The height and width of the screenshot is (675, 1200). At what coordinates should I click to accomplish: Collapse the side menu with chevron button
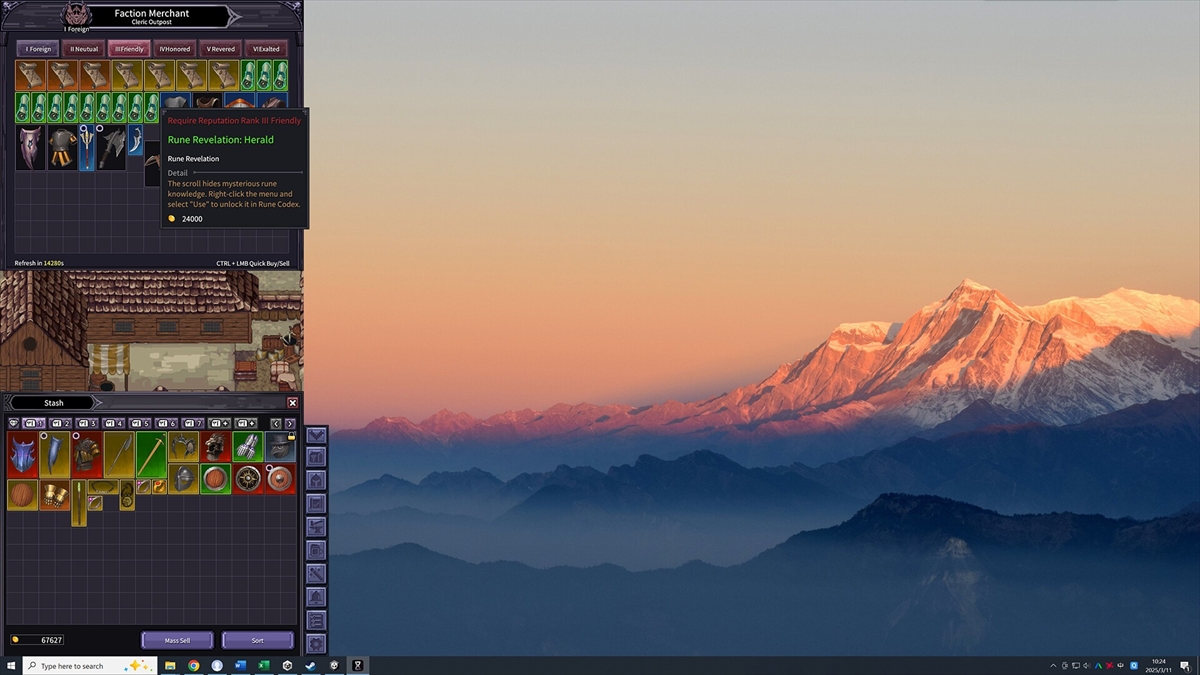316,434
